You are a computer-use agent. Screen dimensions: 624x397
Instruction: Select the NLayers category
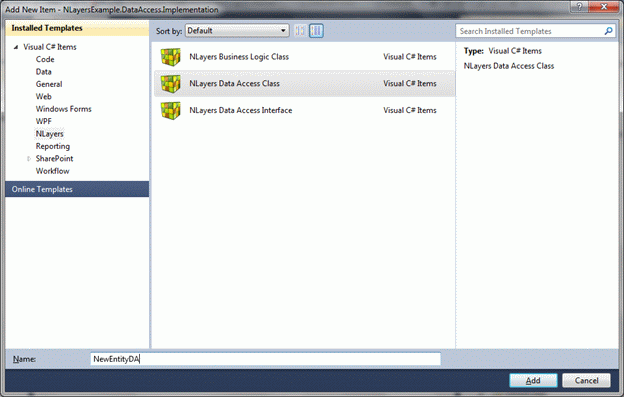tap(49, 134)
